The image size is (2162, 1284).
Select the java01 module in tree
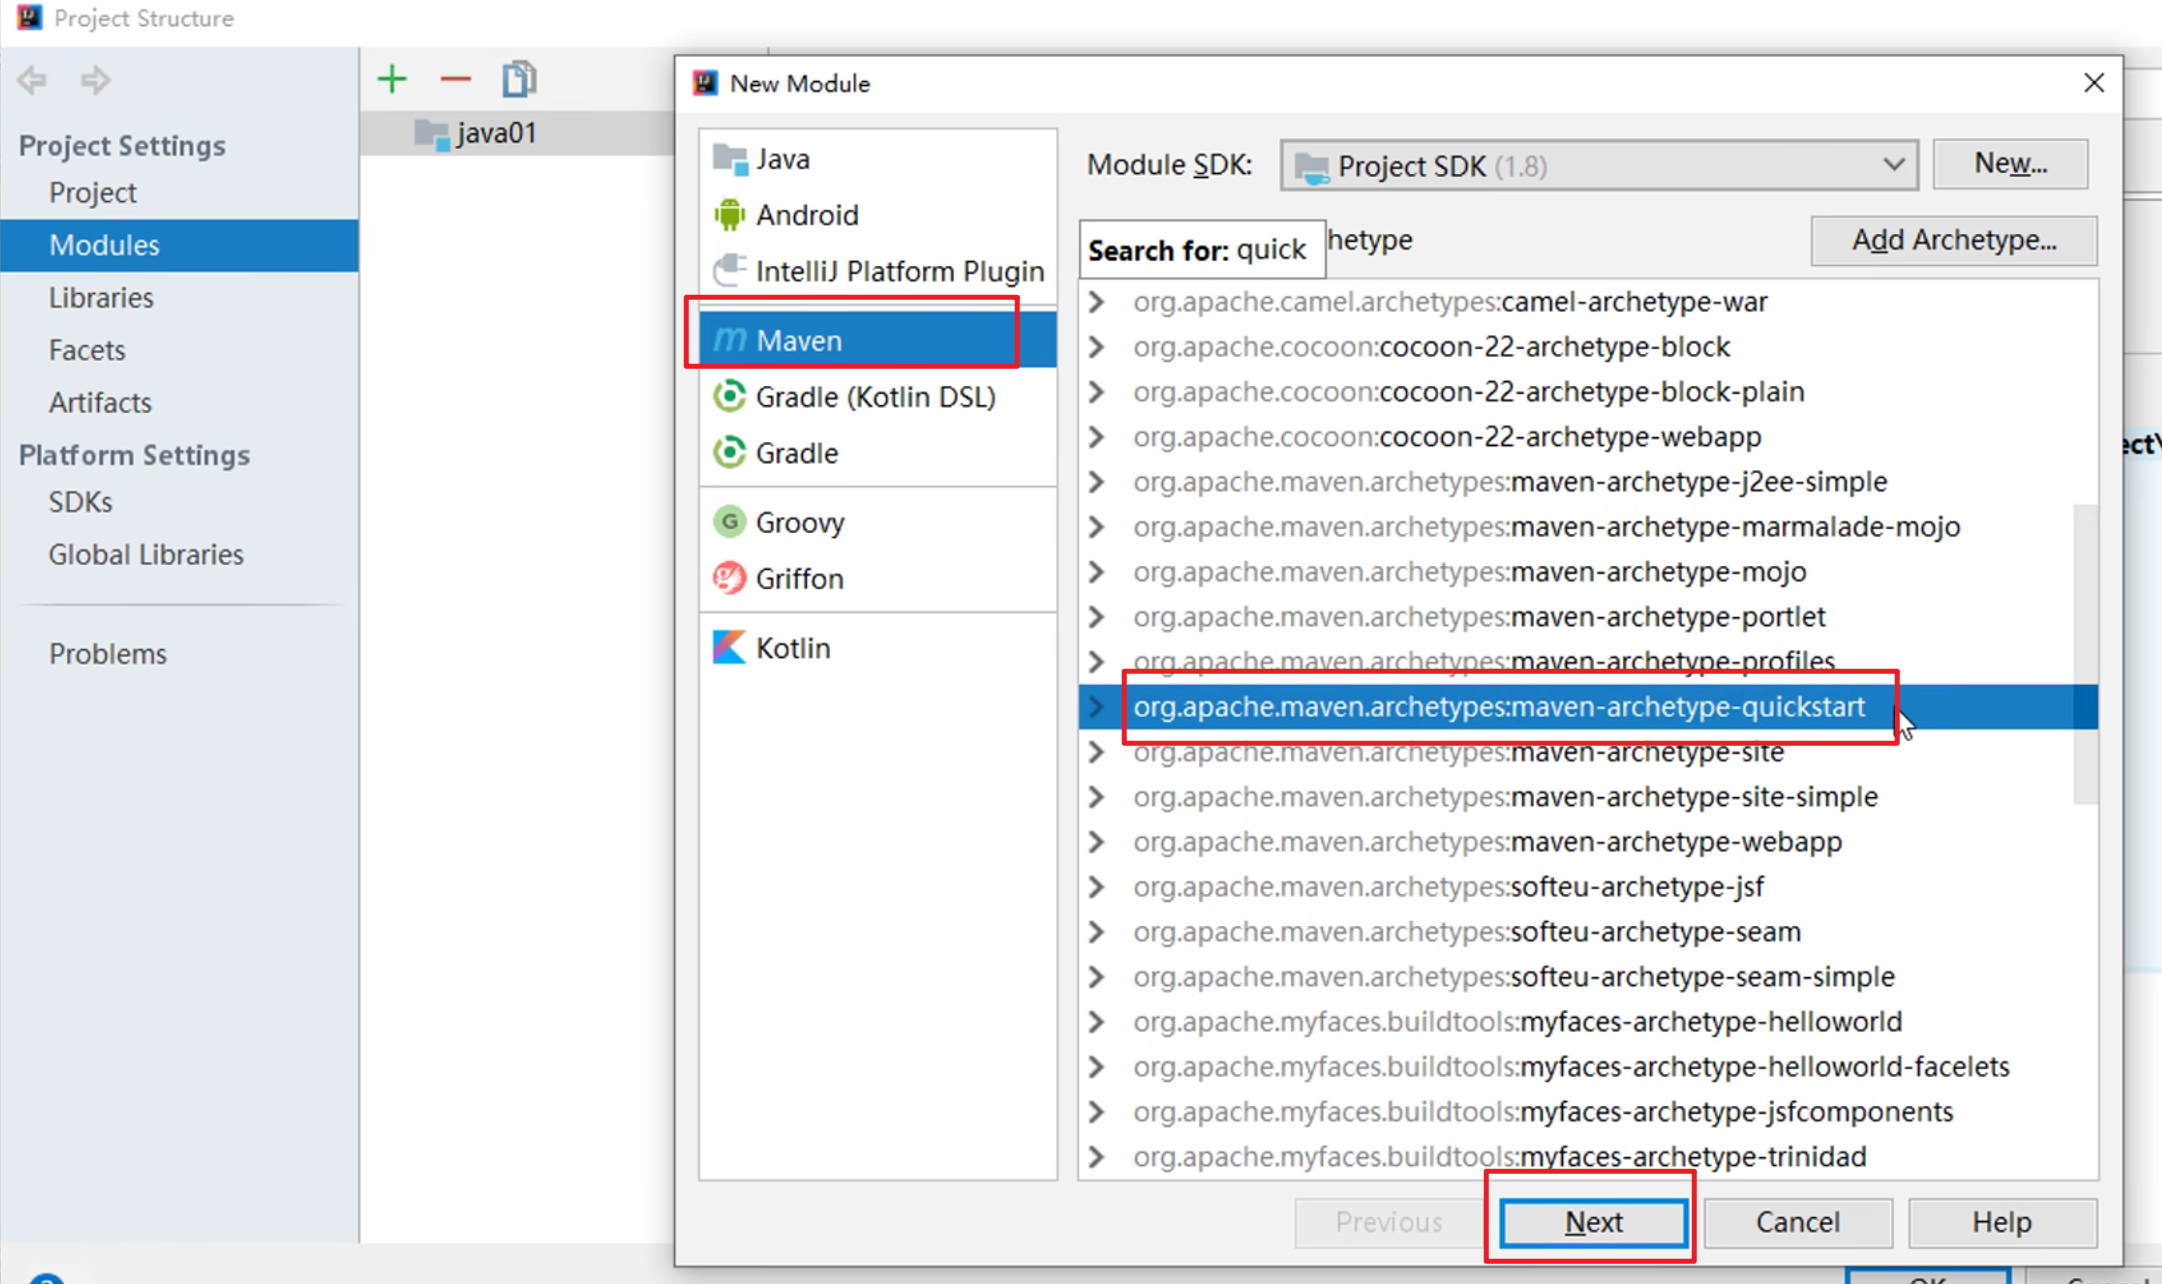point(496,133)
